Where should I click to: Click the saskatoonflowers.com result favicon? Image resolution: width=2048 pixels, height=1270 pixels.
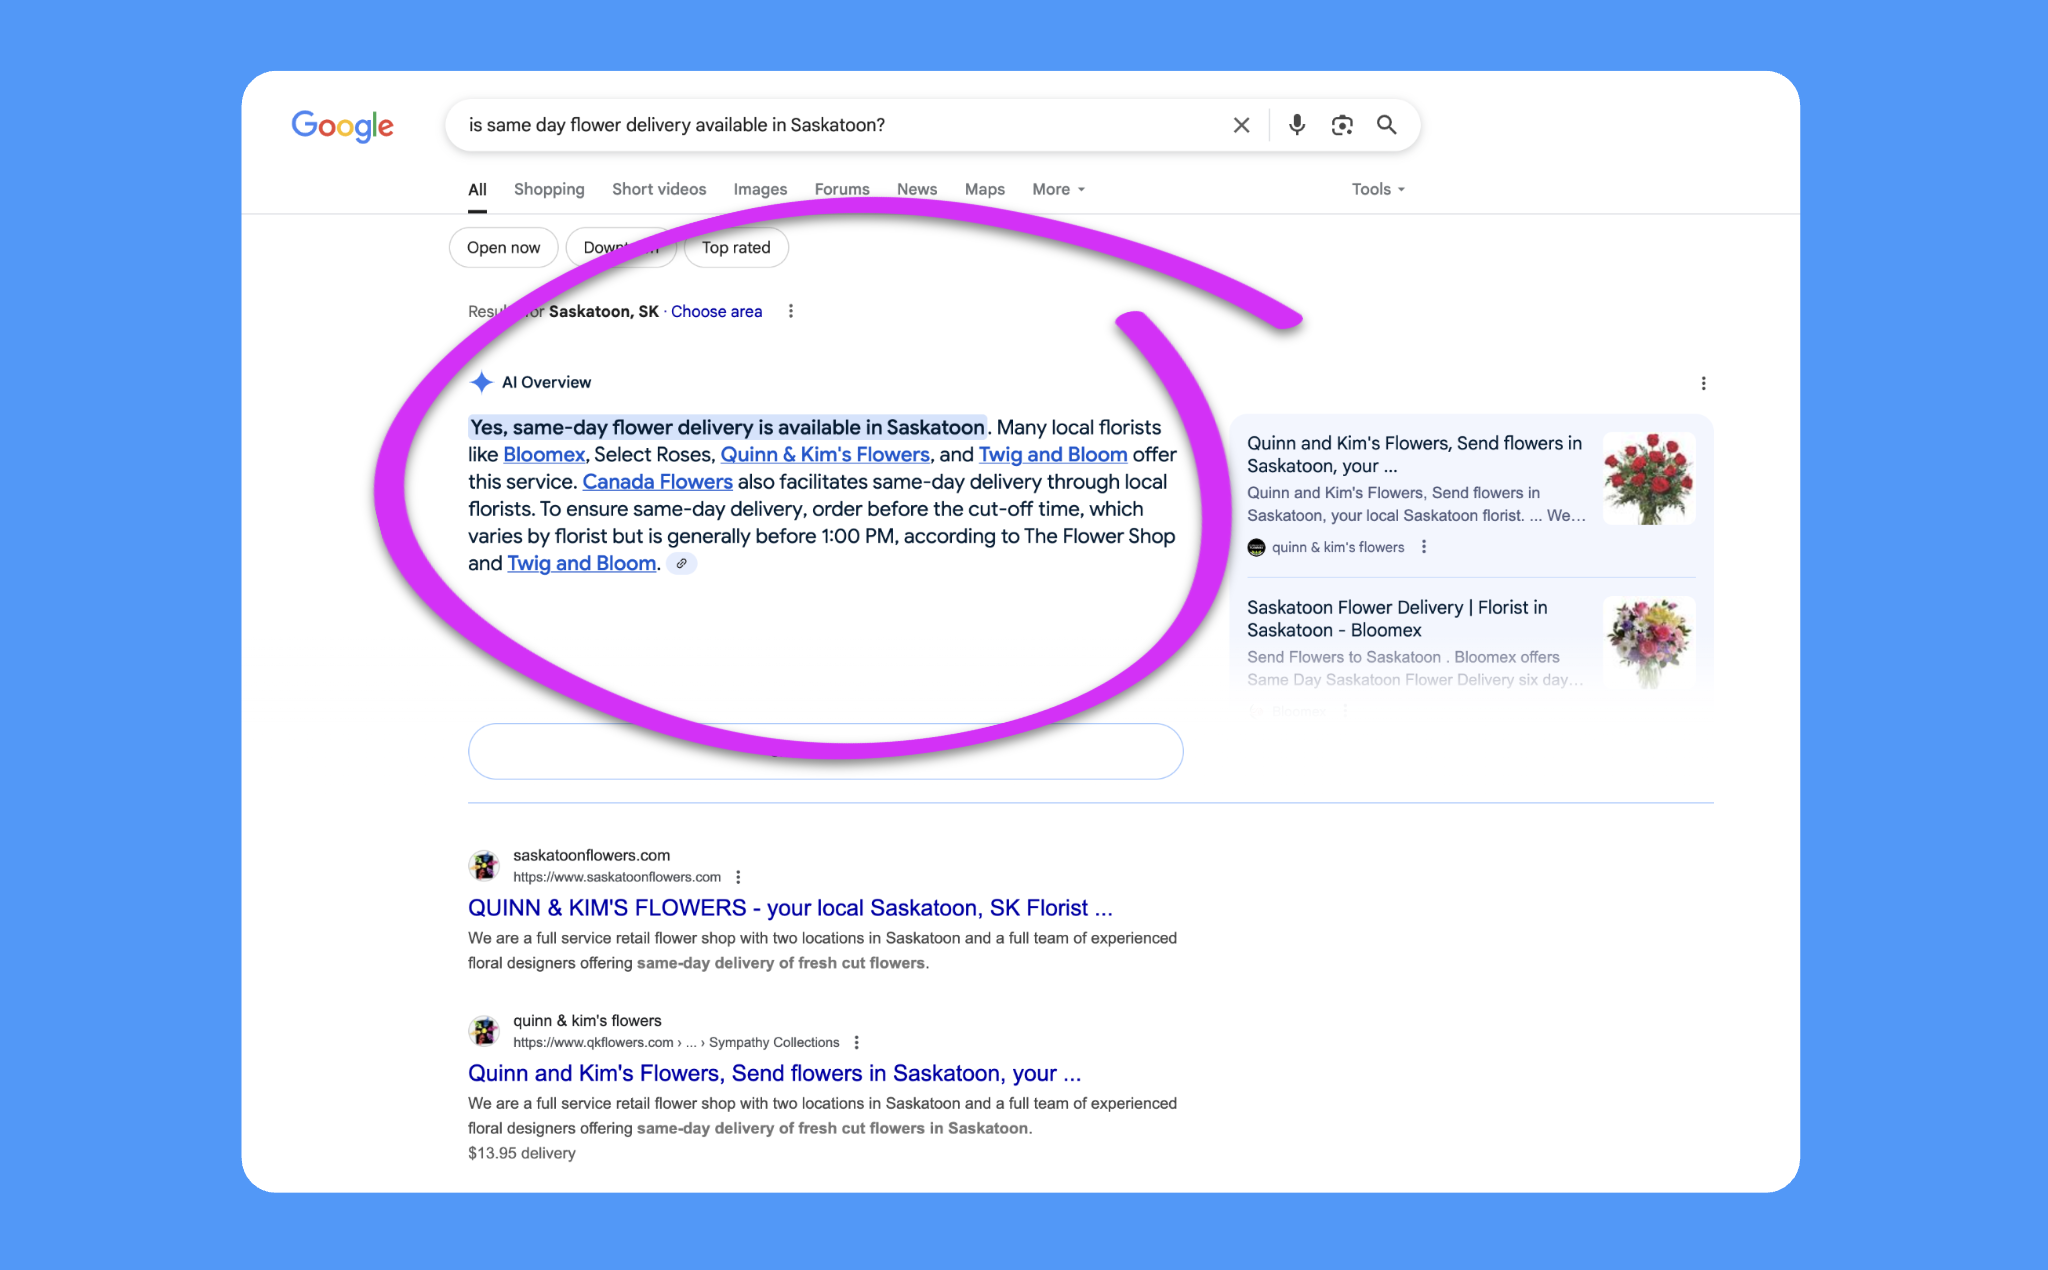coord(484,865)
